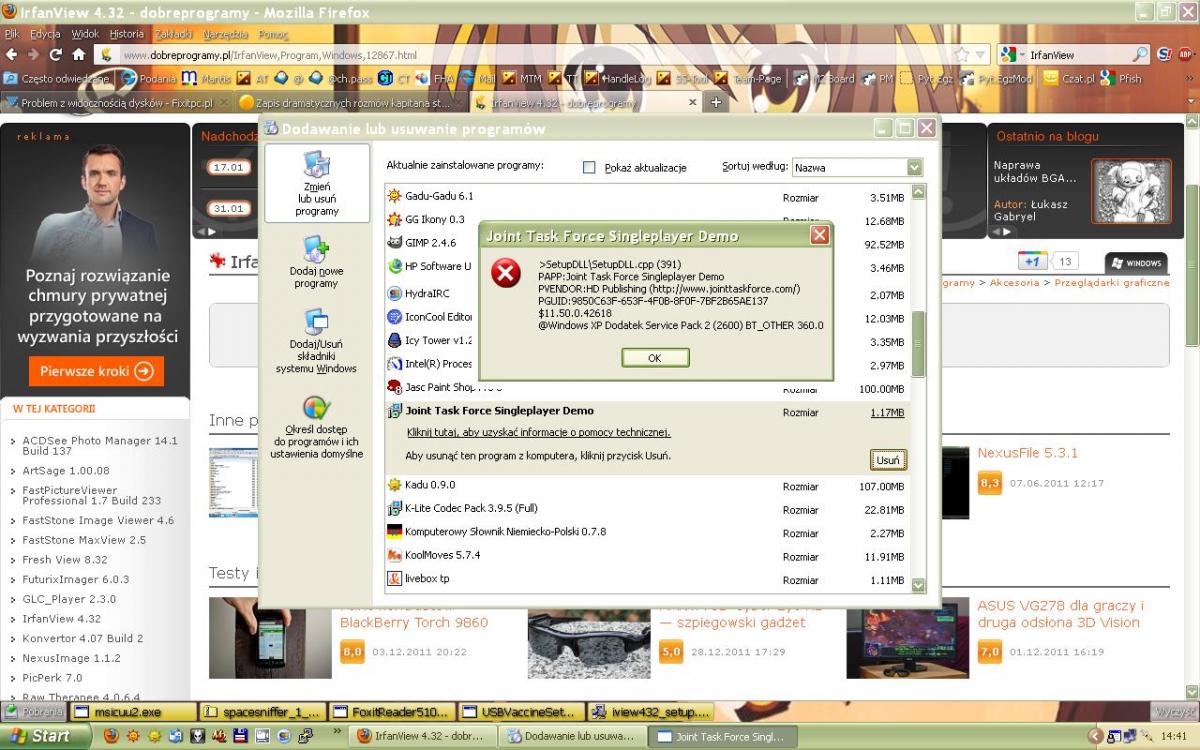
Task: Select the livebox tp program icon
Action: (x=395, y=579)
